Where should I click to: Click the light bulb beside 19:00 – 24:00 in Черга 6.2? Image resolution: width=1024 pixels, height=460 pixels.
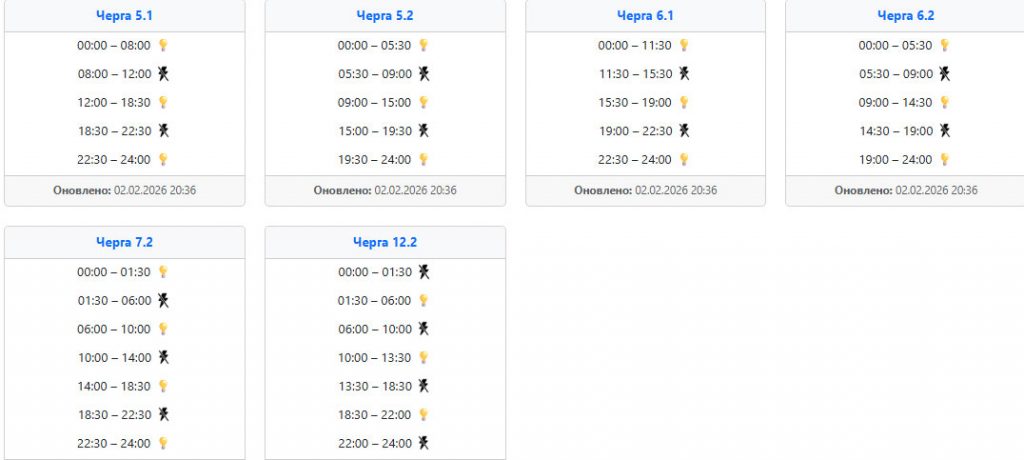click(944, 159)
